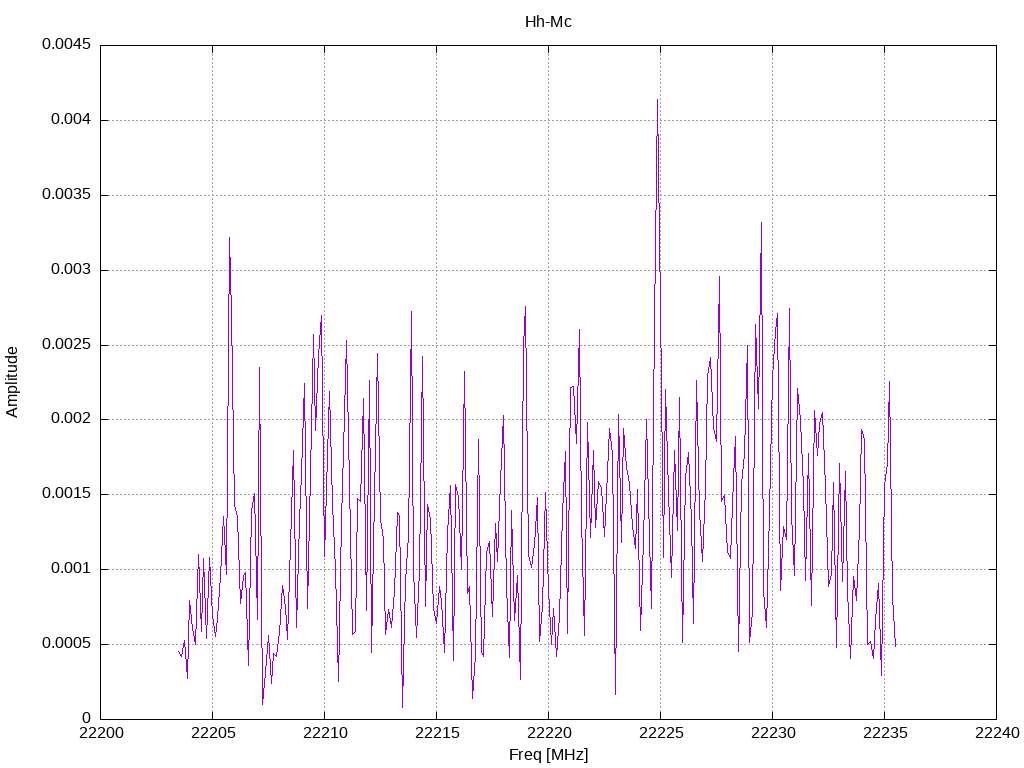
Task: Click the y-axis tick label 0.0045
Action: point(67,44)
